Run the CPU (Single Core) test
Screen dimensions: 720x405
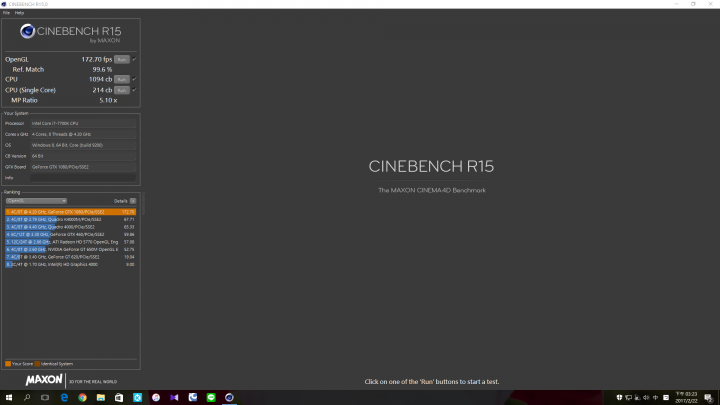[x=122, y=90]
